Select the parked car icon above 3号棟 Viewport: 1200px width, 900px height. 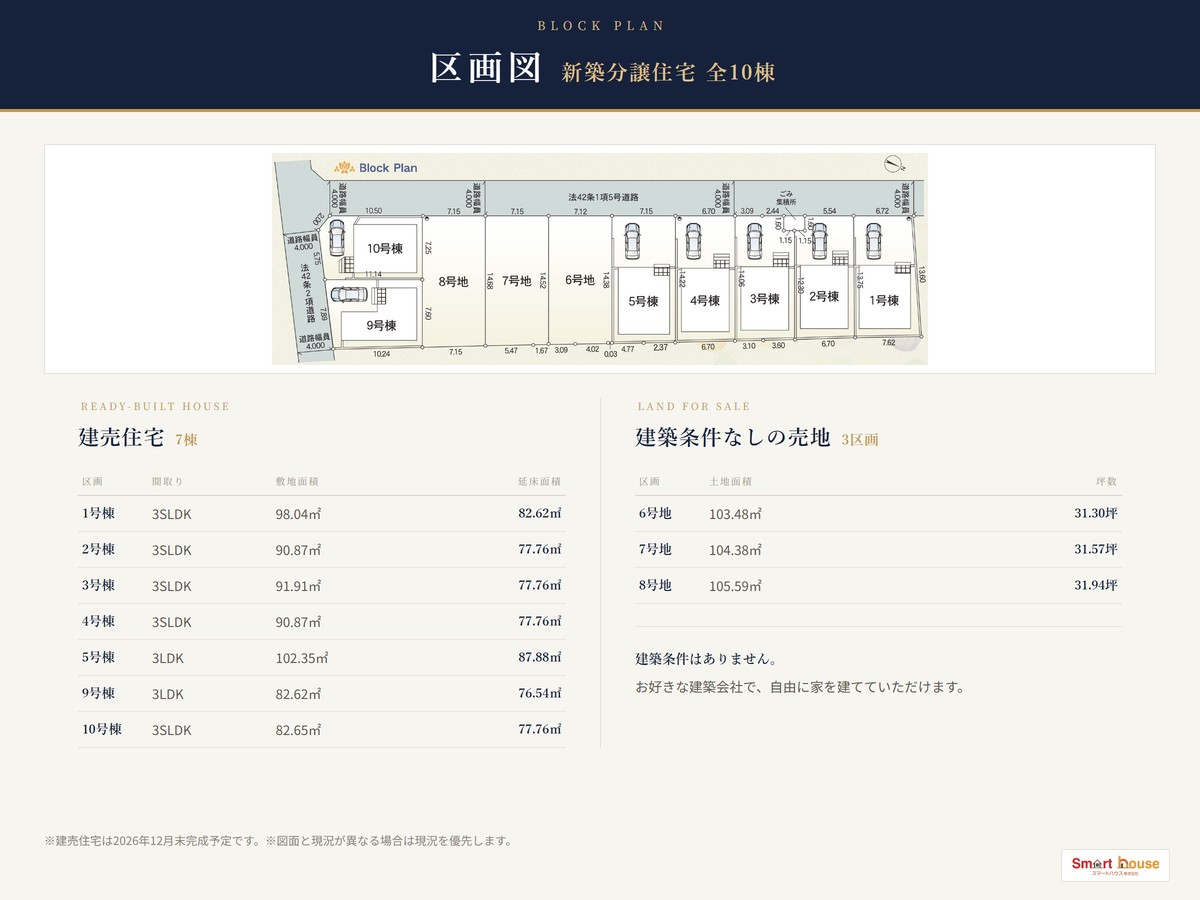754,241
